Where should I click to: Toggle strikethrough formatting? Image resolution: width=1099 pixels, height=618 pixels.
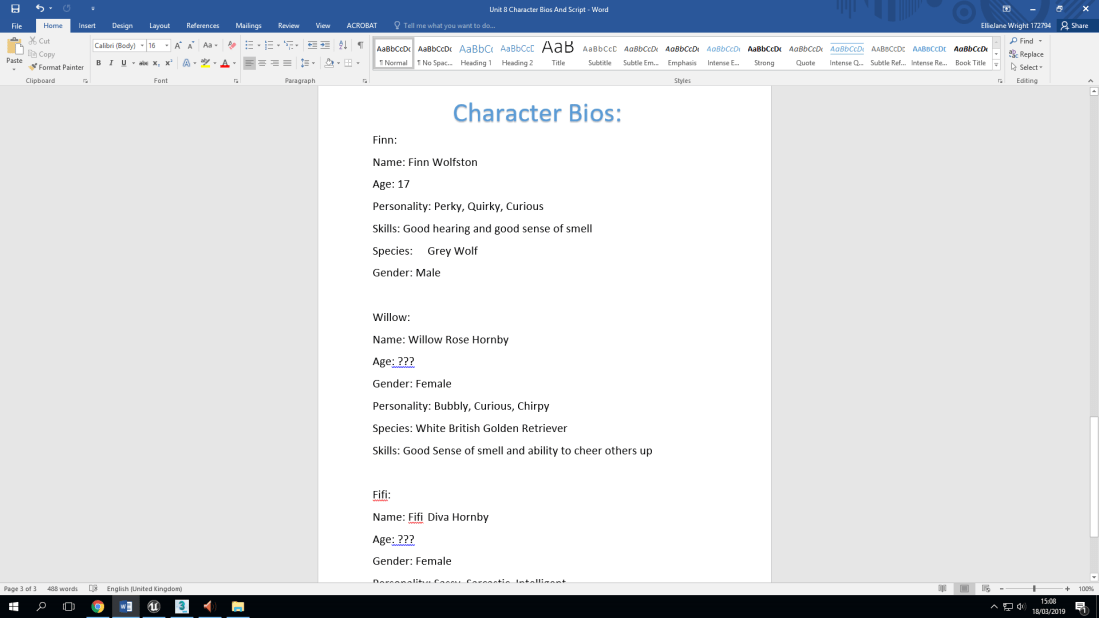tap(143, 63)
